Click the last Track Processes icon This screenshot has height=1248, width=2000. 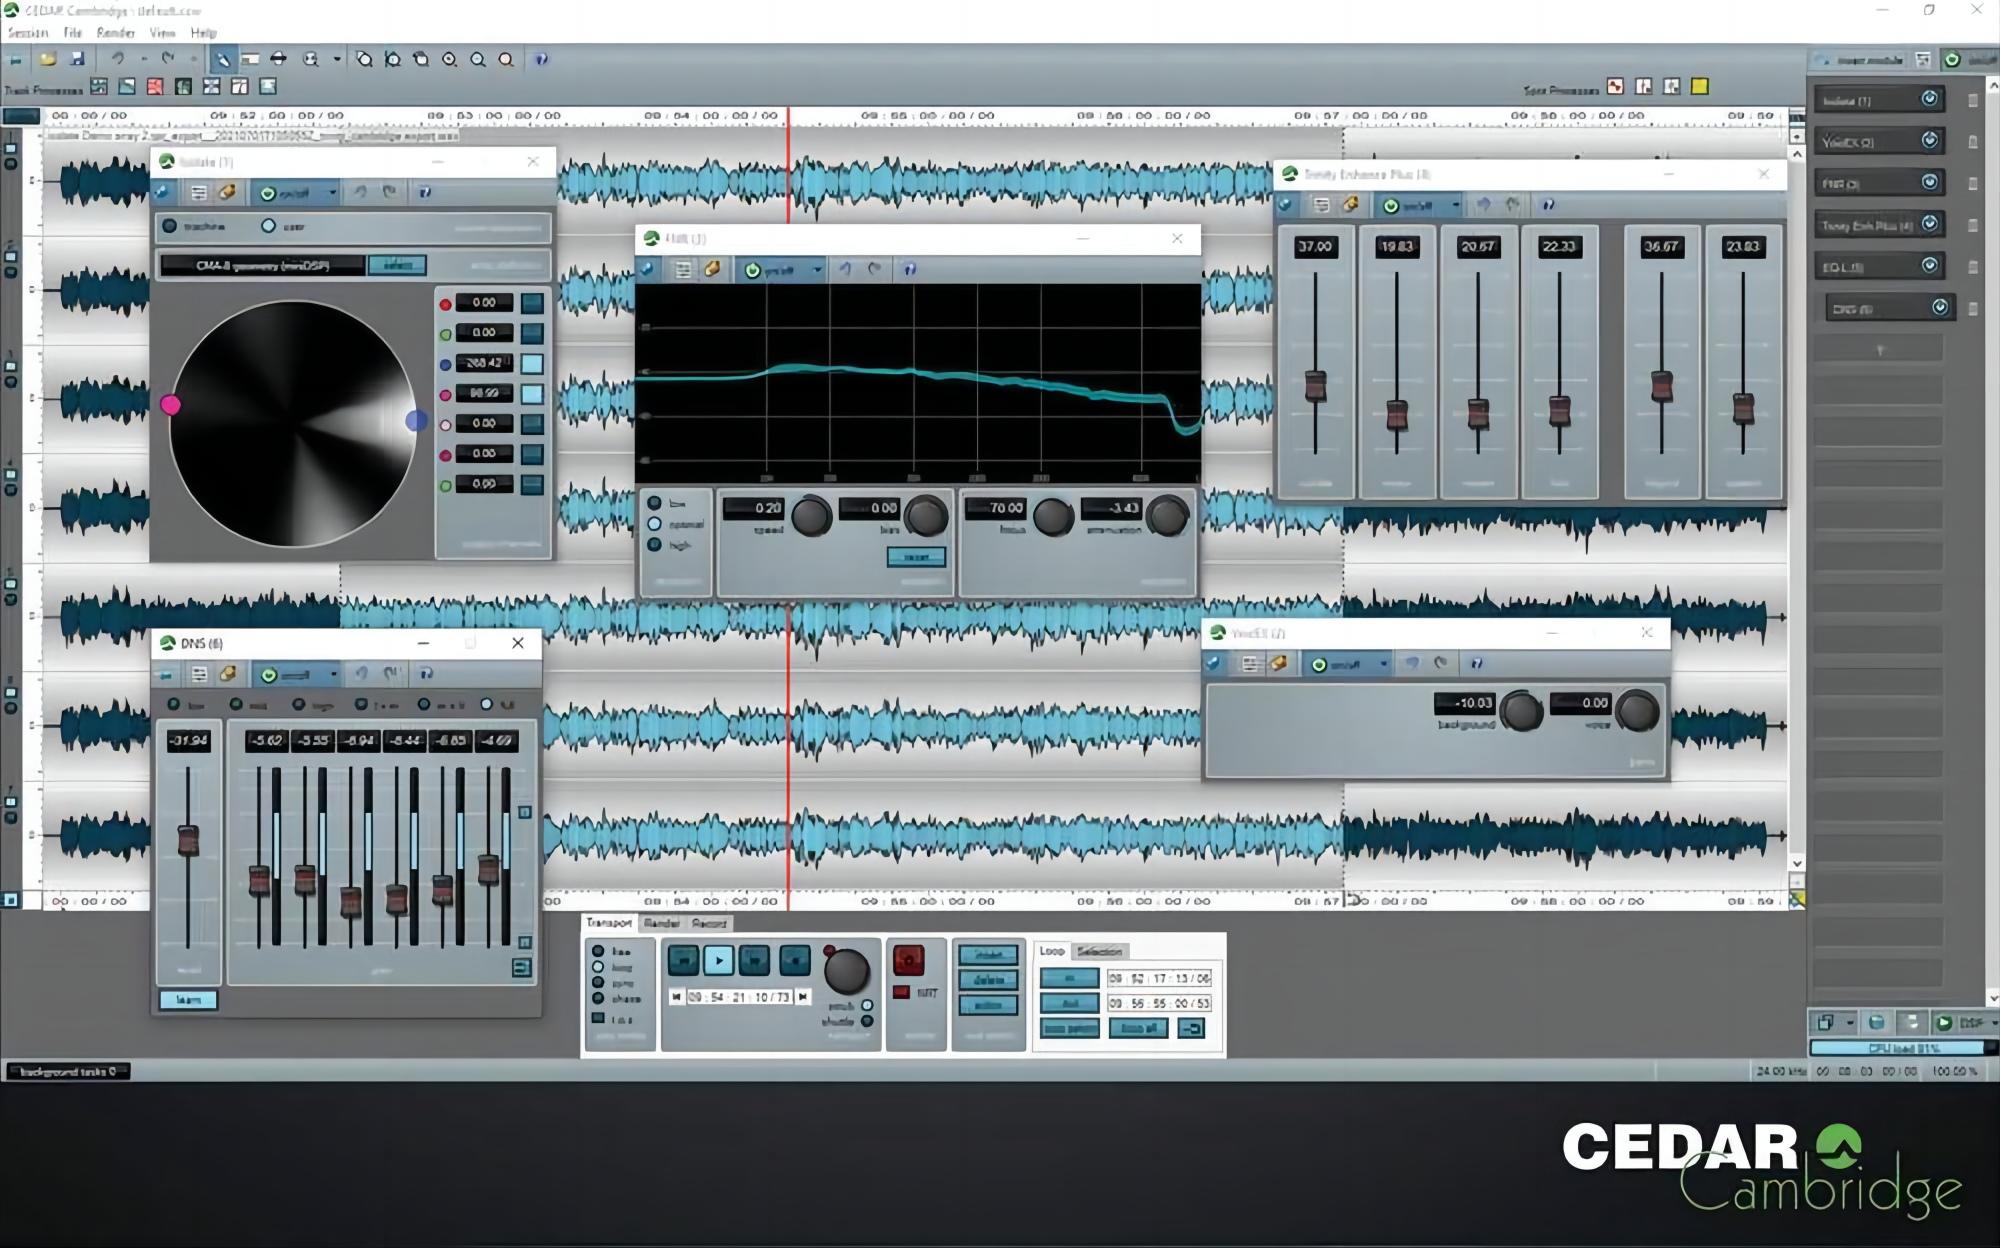tap(267, 87)
